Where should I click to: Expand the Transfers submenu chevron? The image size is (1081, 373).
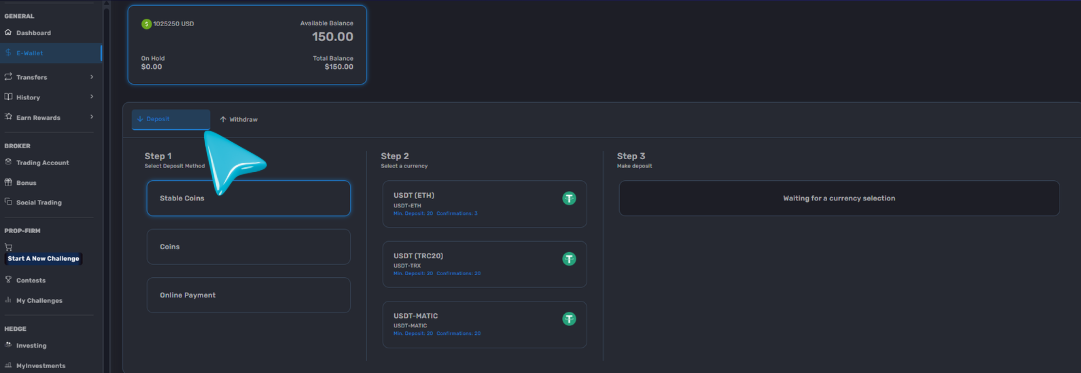[92, 77]
